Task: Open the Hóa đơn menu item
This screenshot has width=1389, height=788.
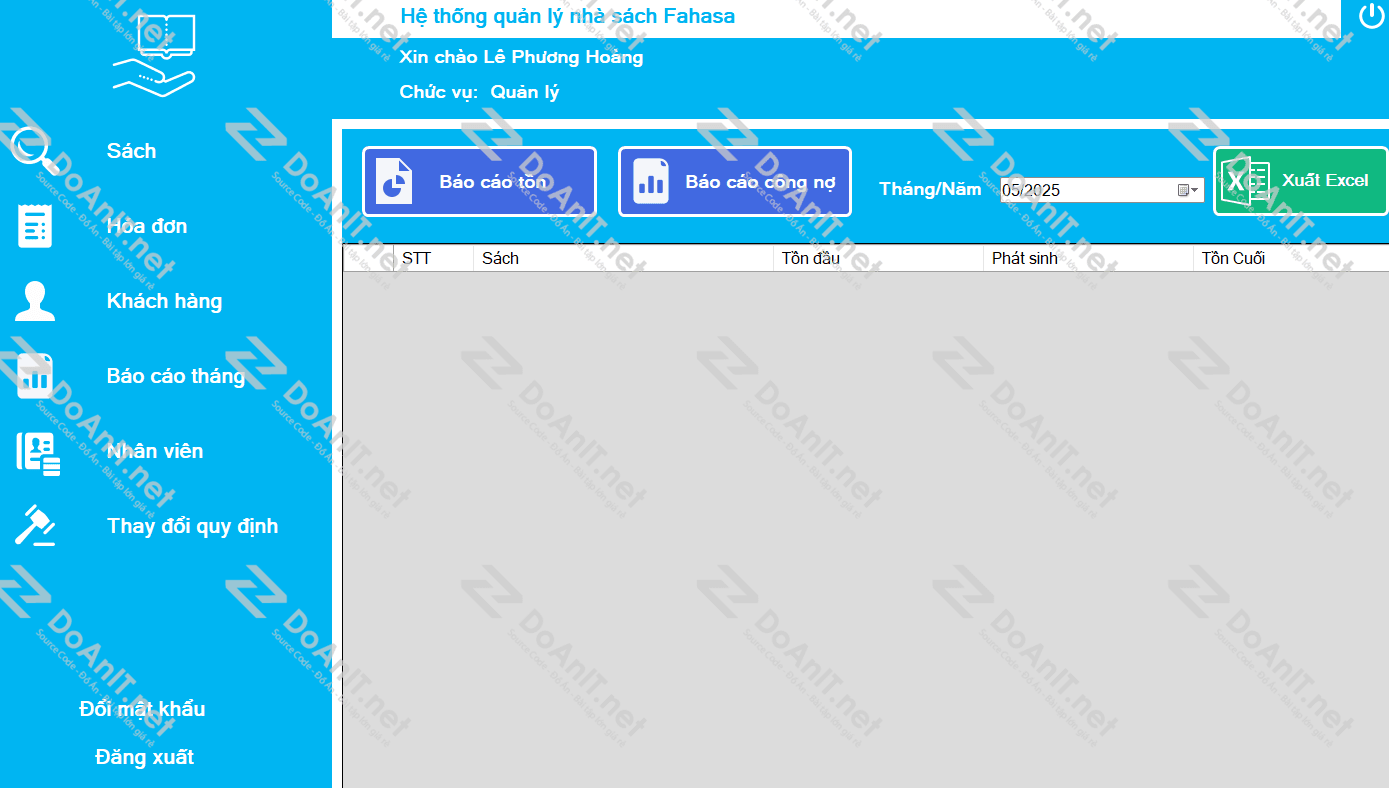Action: [147, 226]
